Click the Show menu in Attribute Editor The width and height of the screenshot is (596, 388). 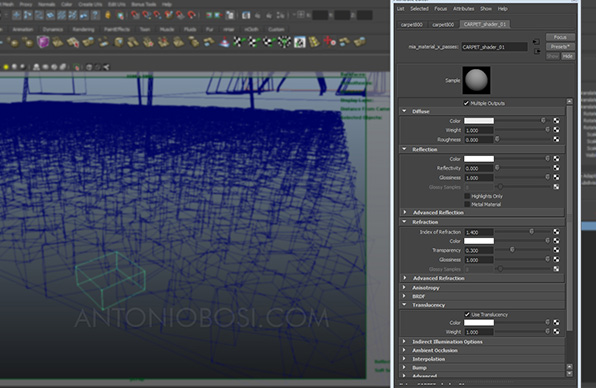click(x=486, y=8)
